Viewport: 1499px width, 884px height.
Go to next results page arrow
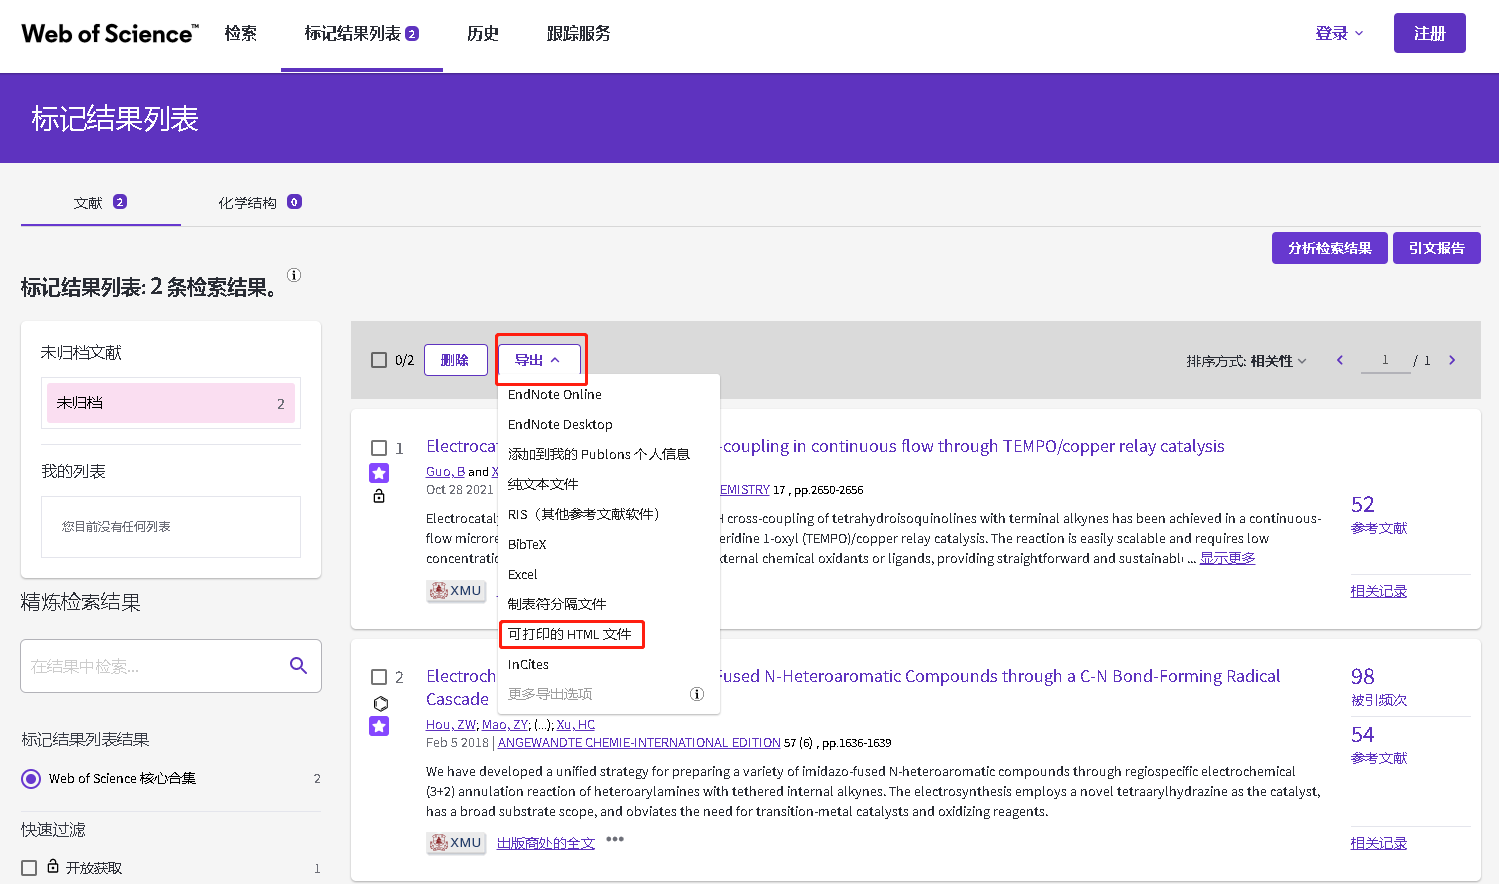[x=1452, y=360]
